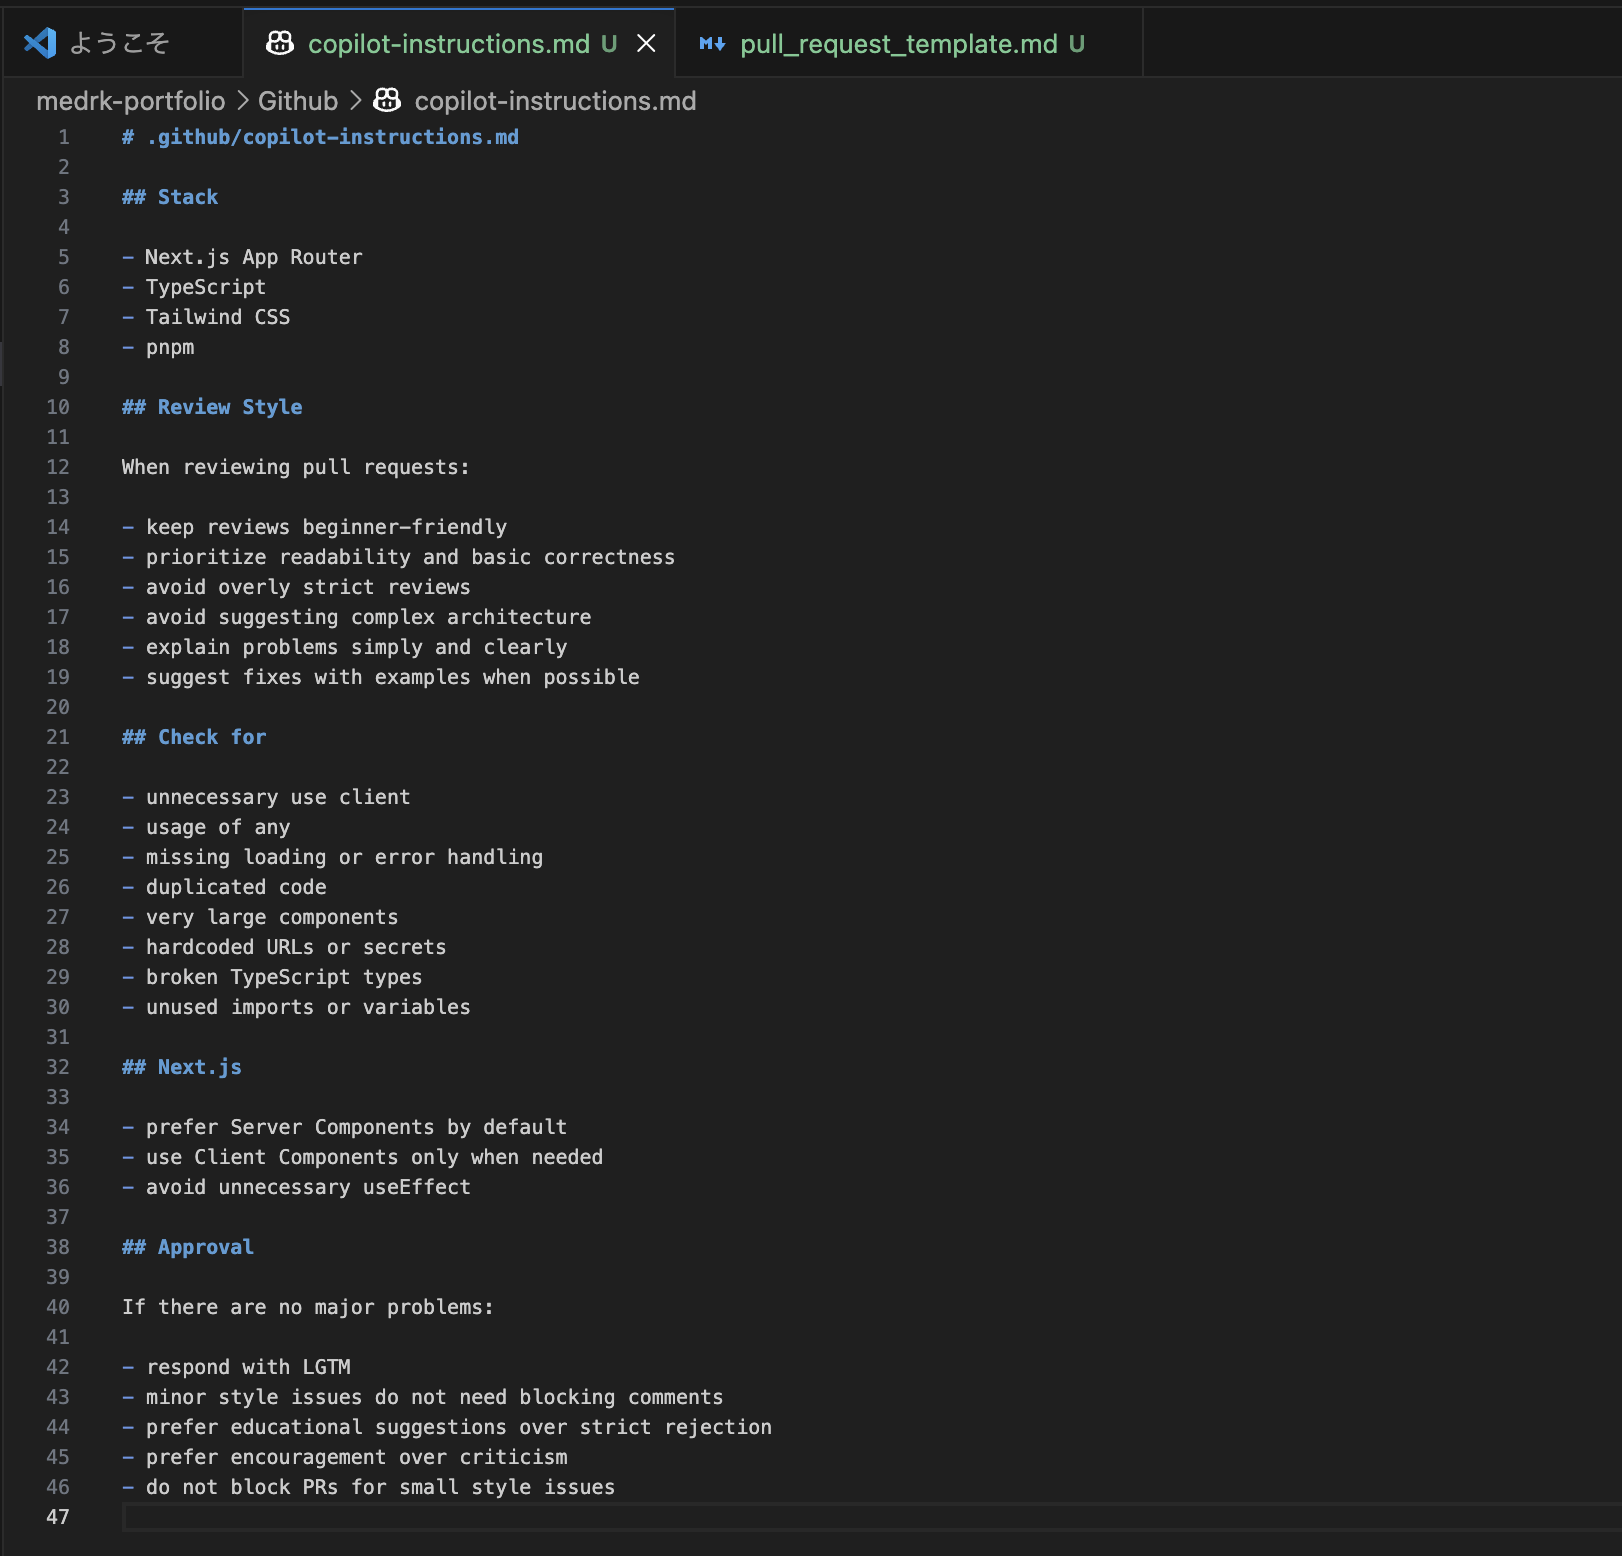1622x1556 pixels.
Task: Click 'very large components' line
Action: 272,917
